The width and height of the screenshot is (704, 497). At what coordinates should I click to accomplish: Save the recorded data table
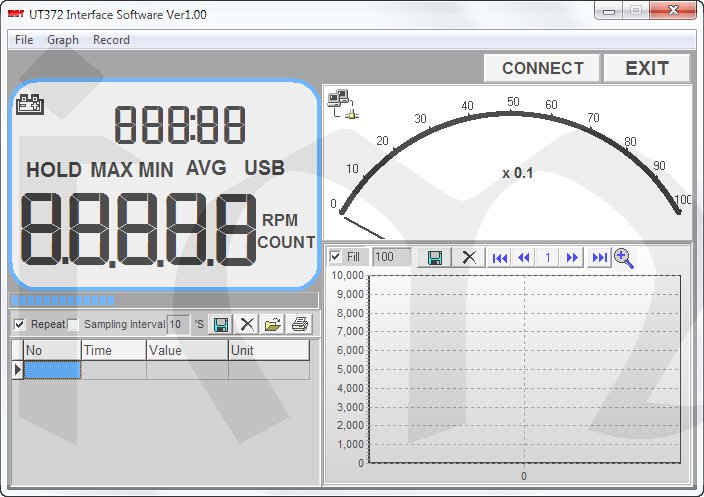[x=221, y=324]
